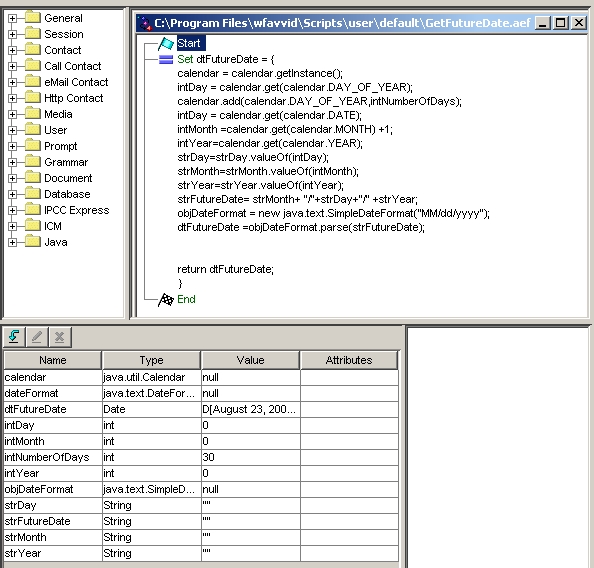This screenshot has height=568, width=594.
Task: Click the Type column header
Action: (151, 360)
